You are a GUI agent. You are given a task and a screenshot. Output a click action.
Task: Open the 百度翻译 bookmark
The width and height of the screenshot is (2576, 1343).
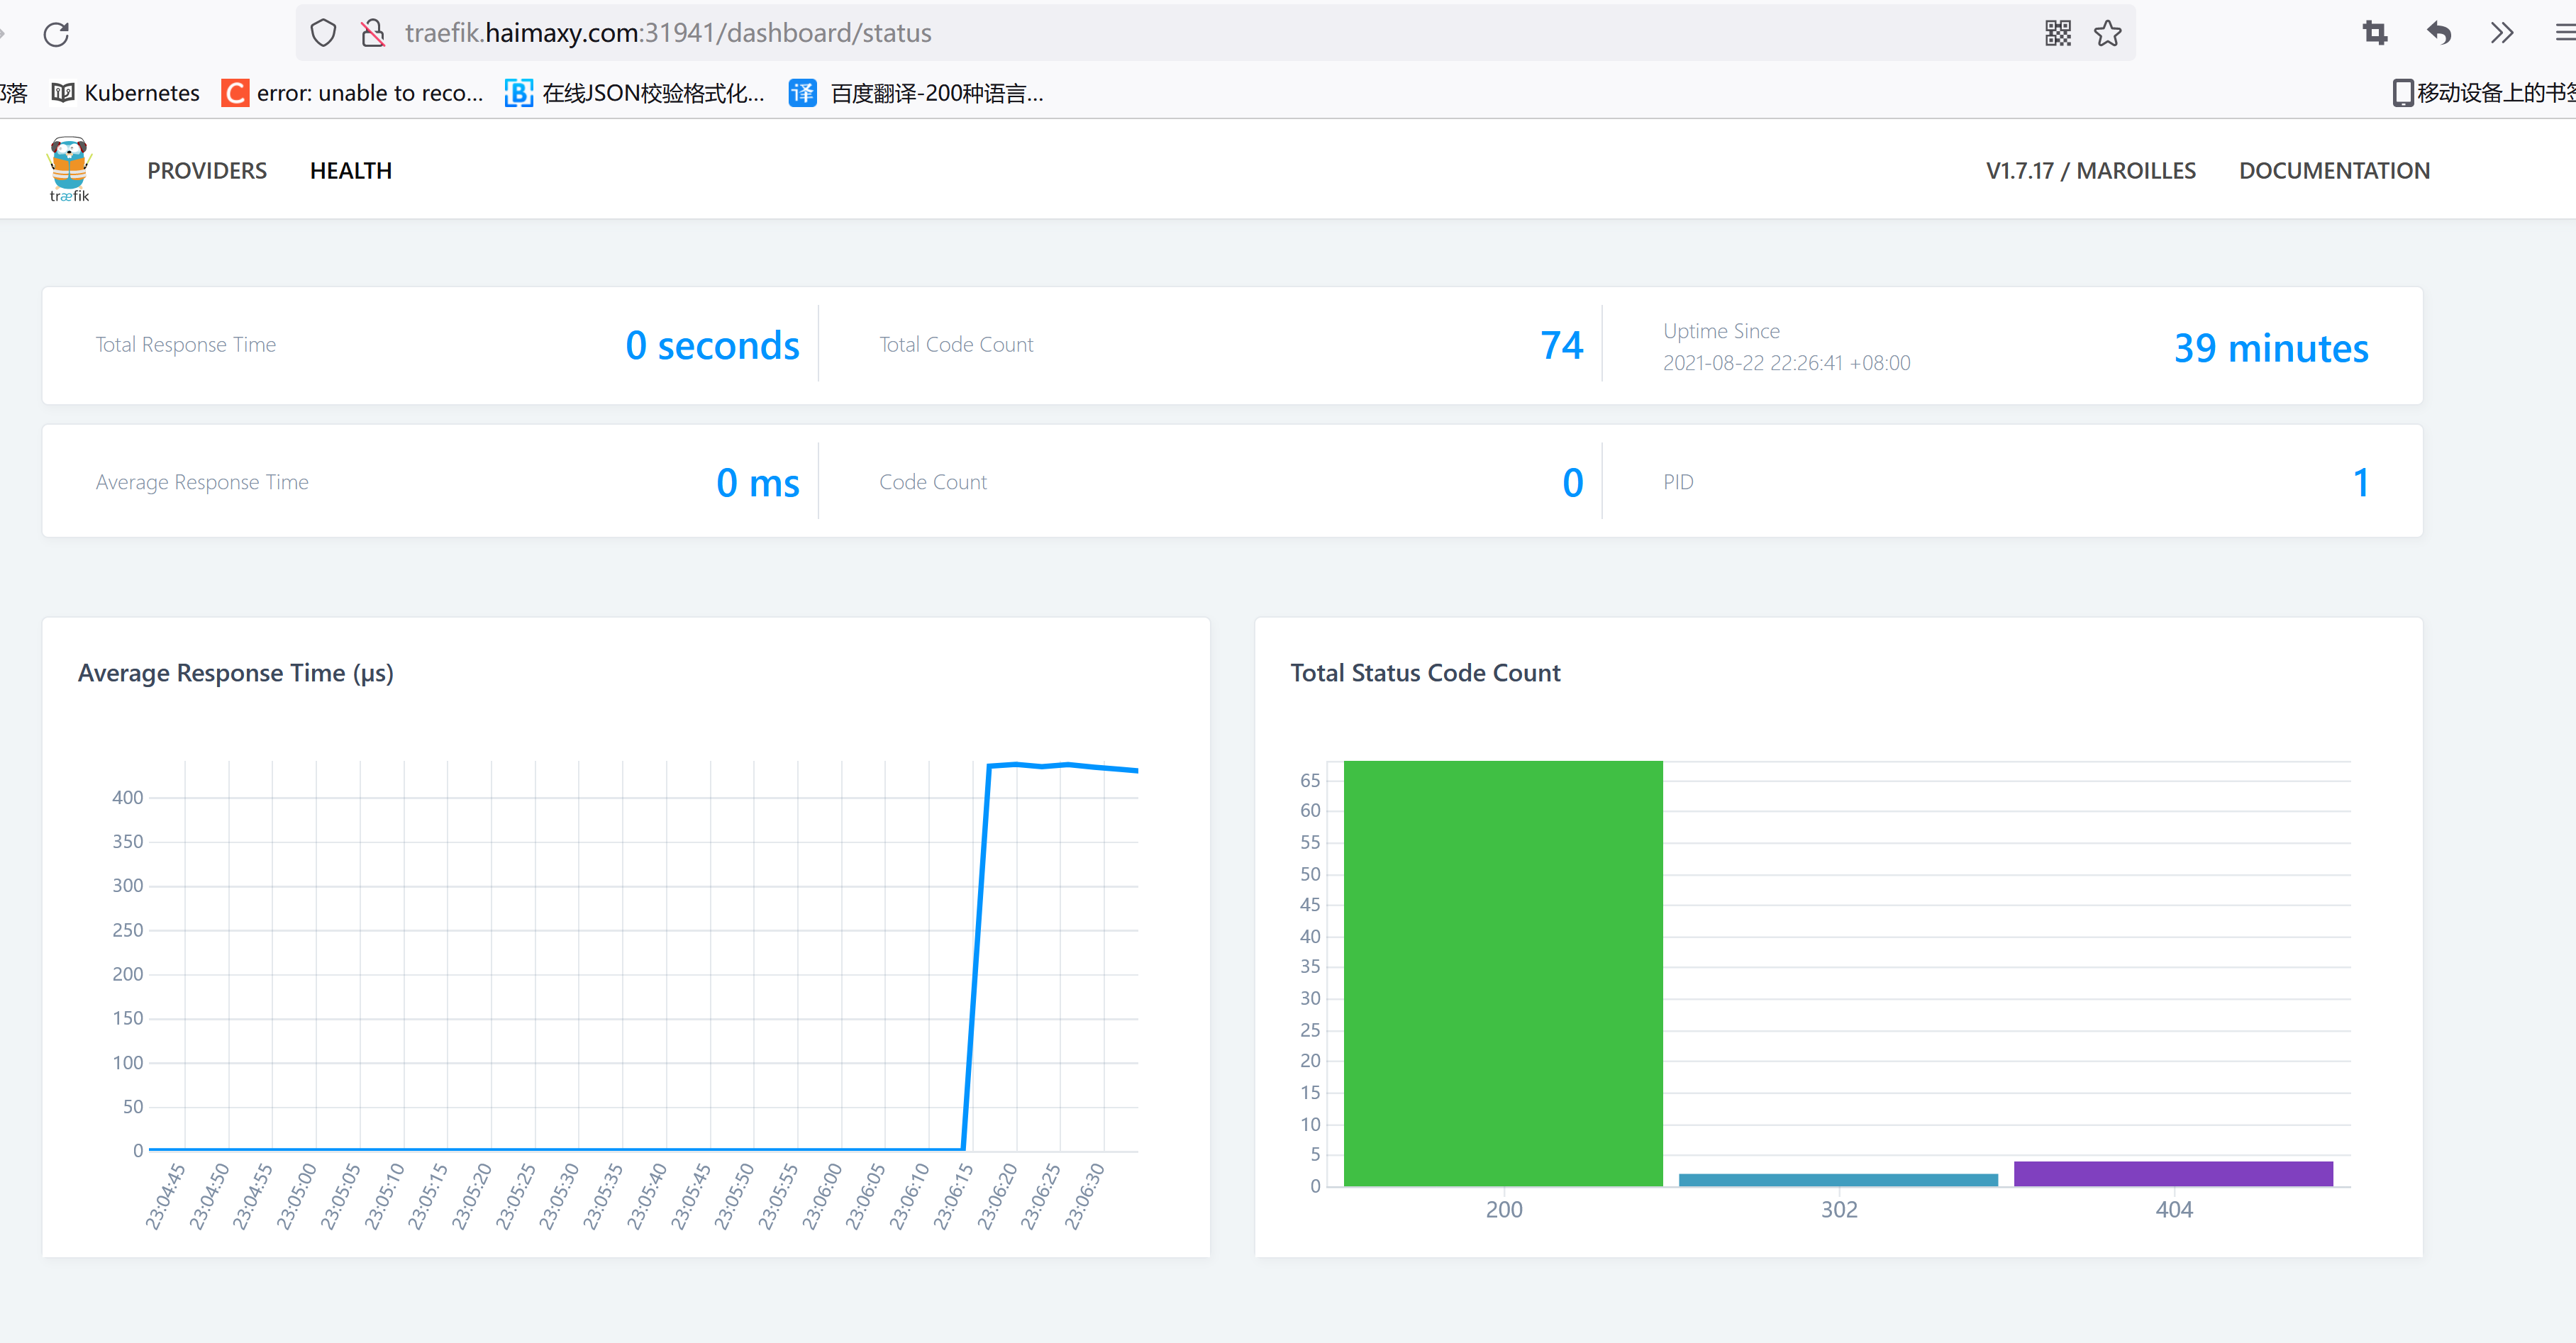click(917, 93)
